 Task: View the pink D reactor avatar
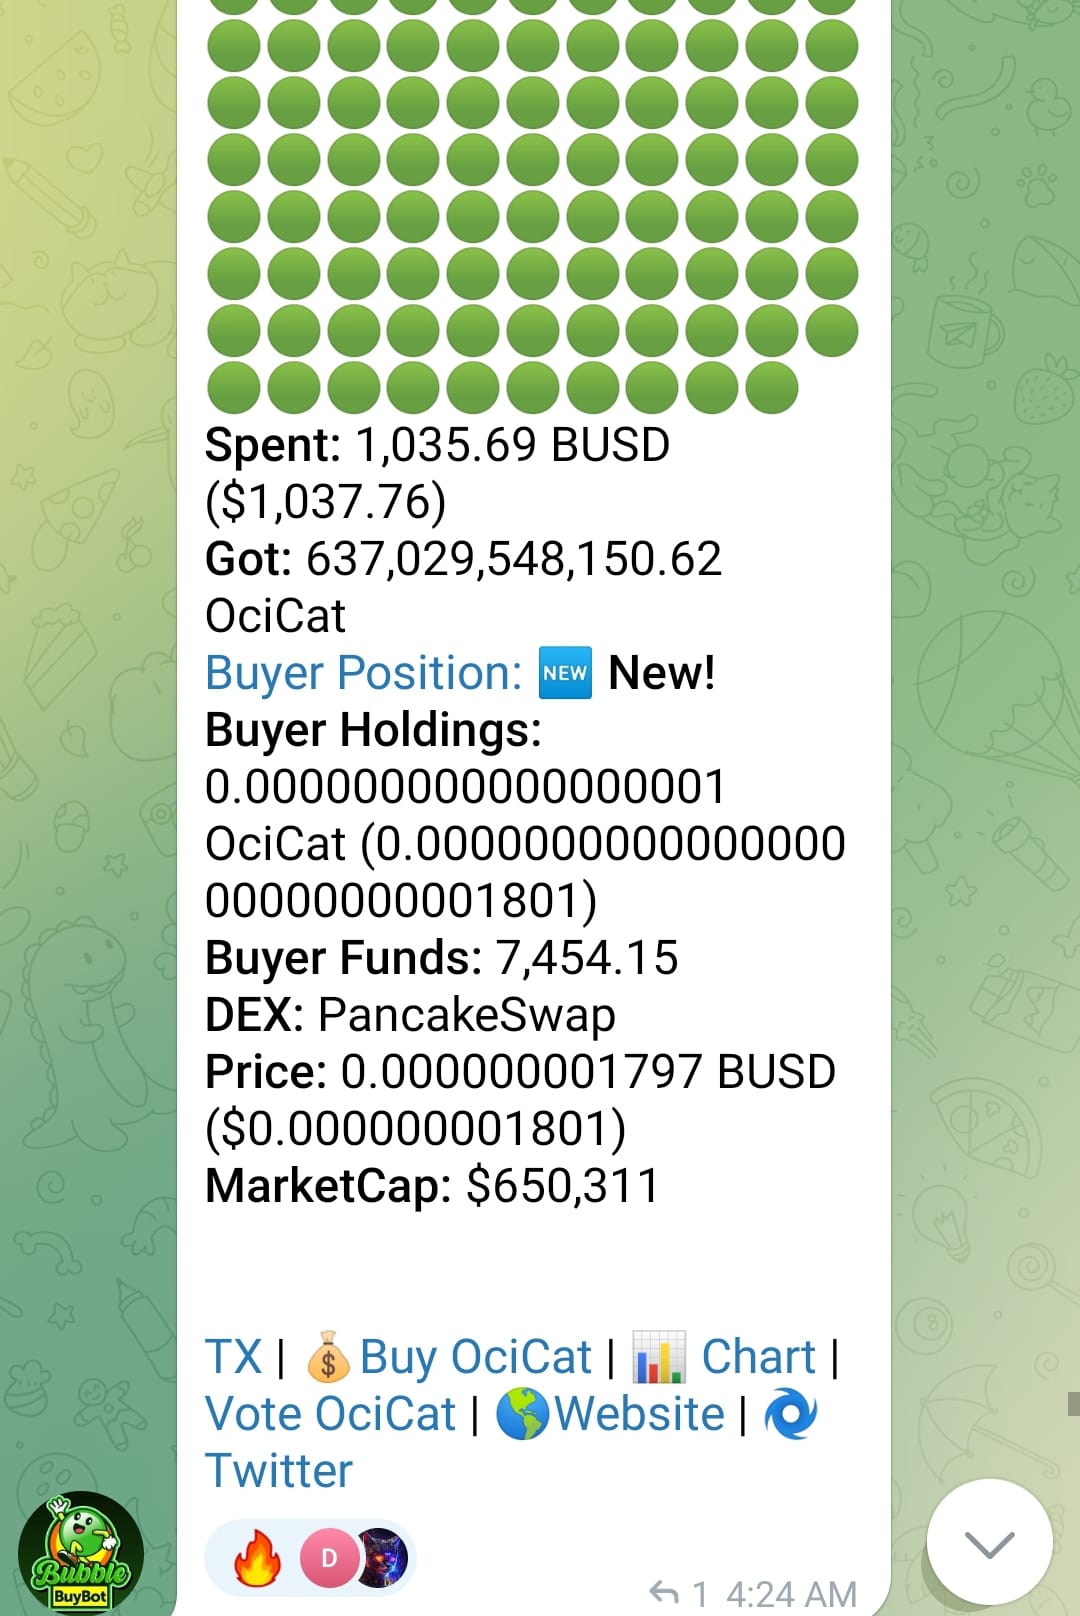pyautogui.click(x=328, y=1558)
